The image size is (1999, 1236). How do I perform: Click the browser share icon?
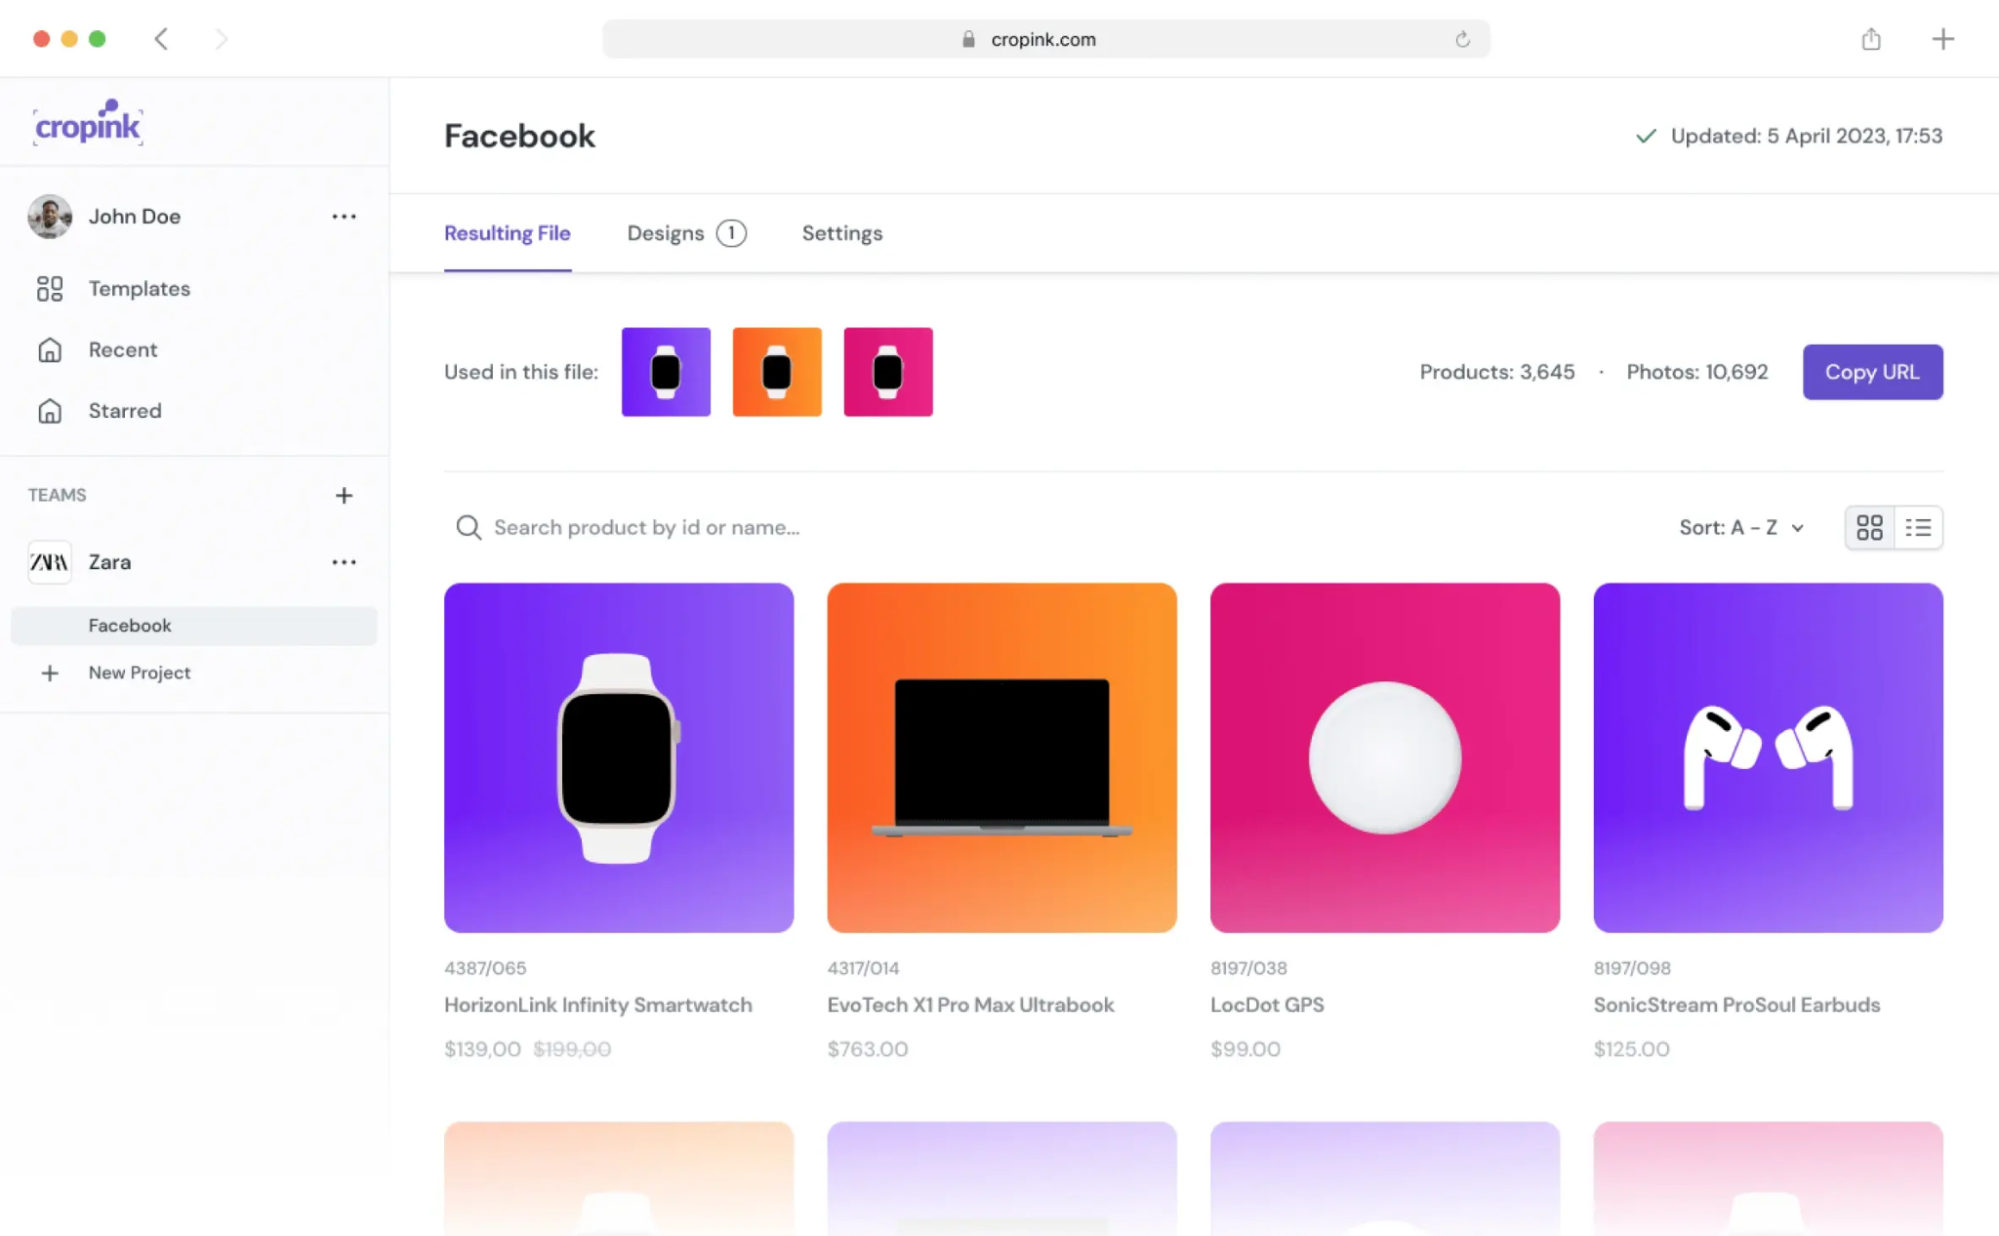coord(1871,39)
